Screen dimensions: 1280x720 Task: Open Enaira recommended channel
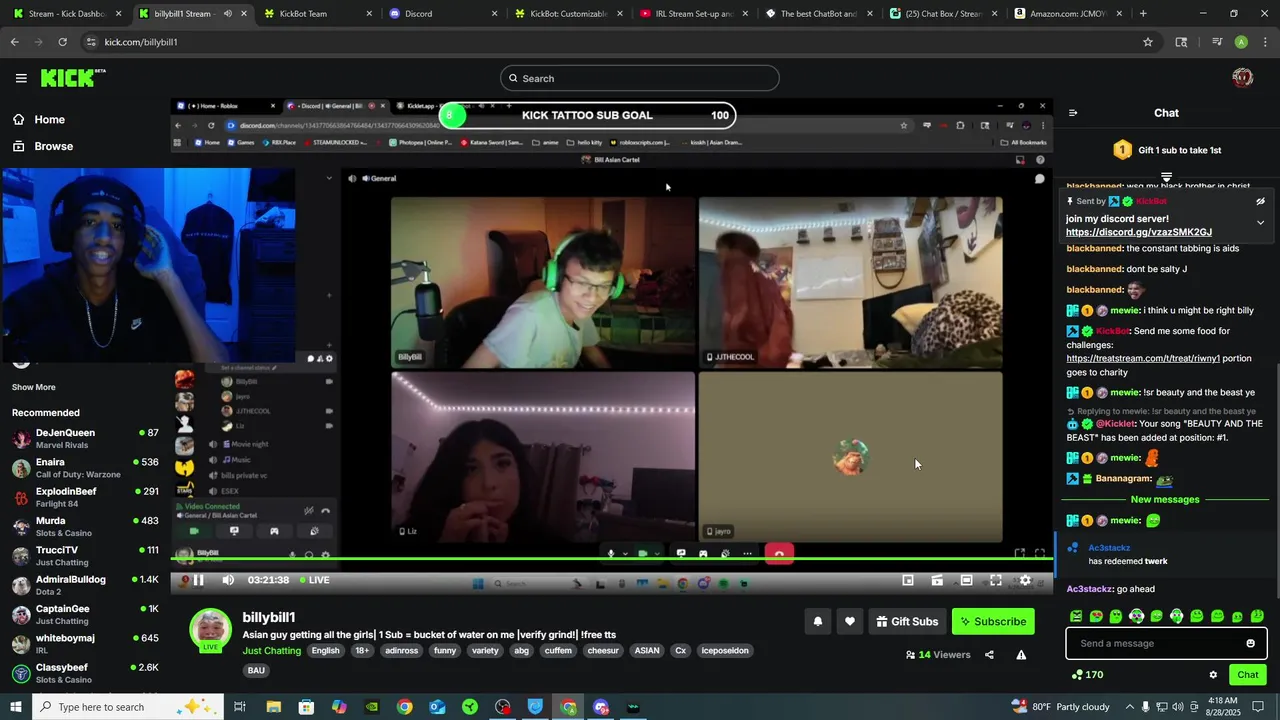tap(85, 468)
